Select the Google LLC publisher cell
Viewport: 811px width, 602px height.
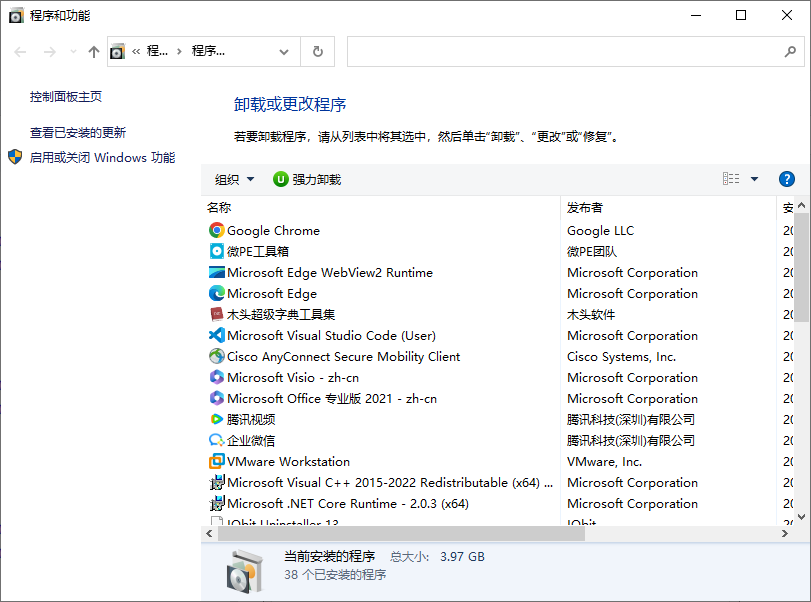pyautogui.click(x=600, y=231)
